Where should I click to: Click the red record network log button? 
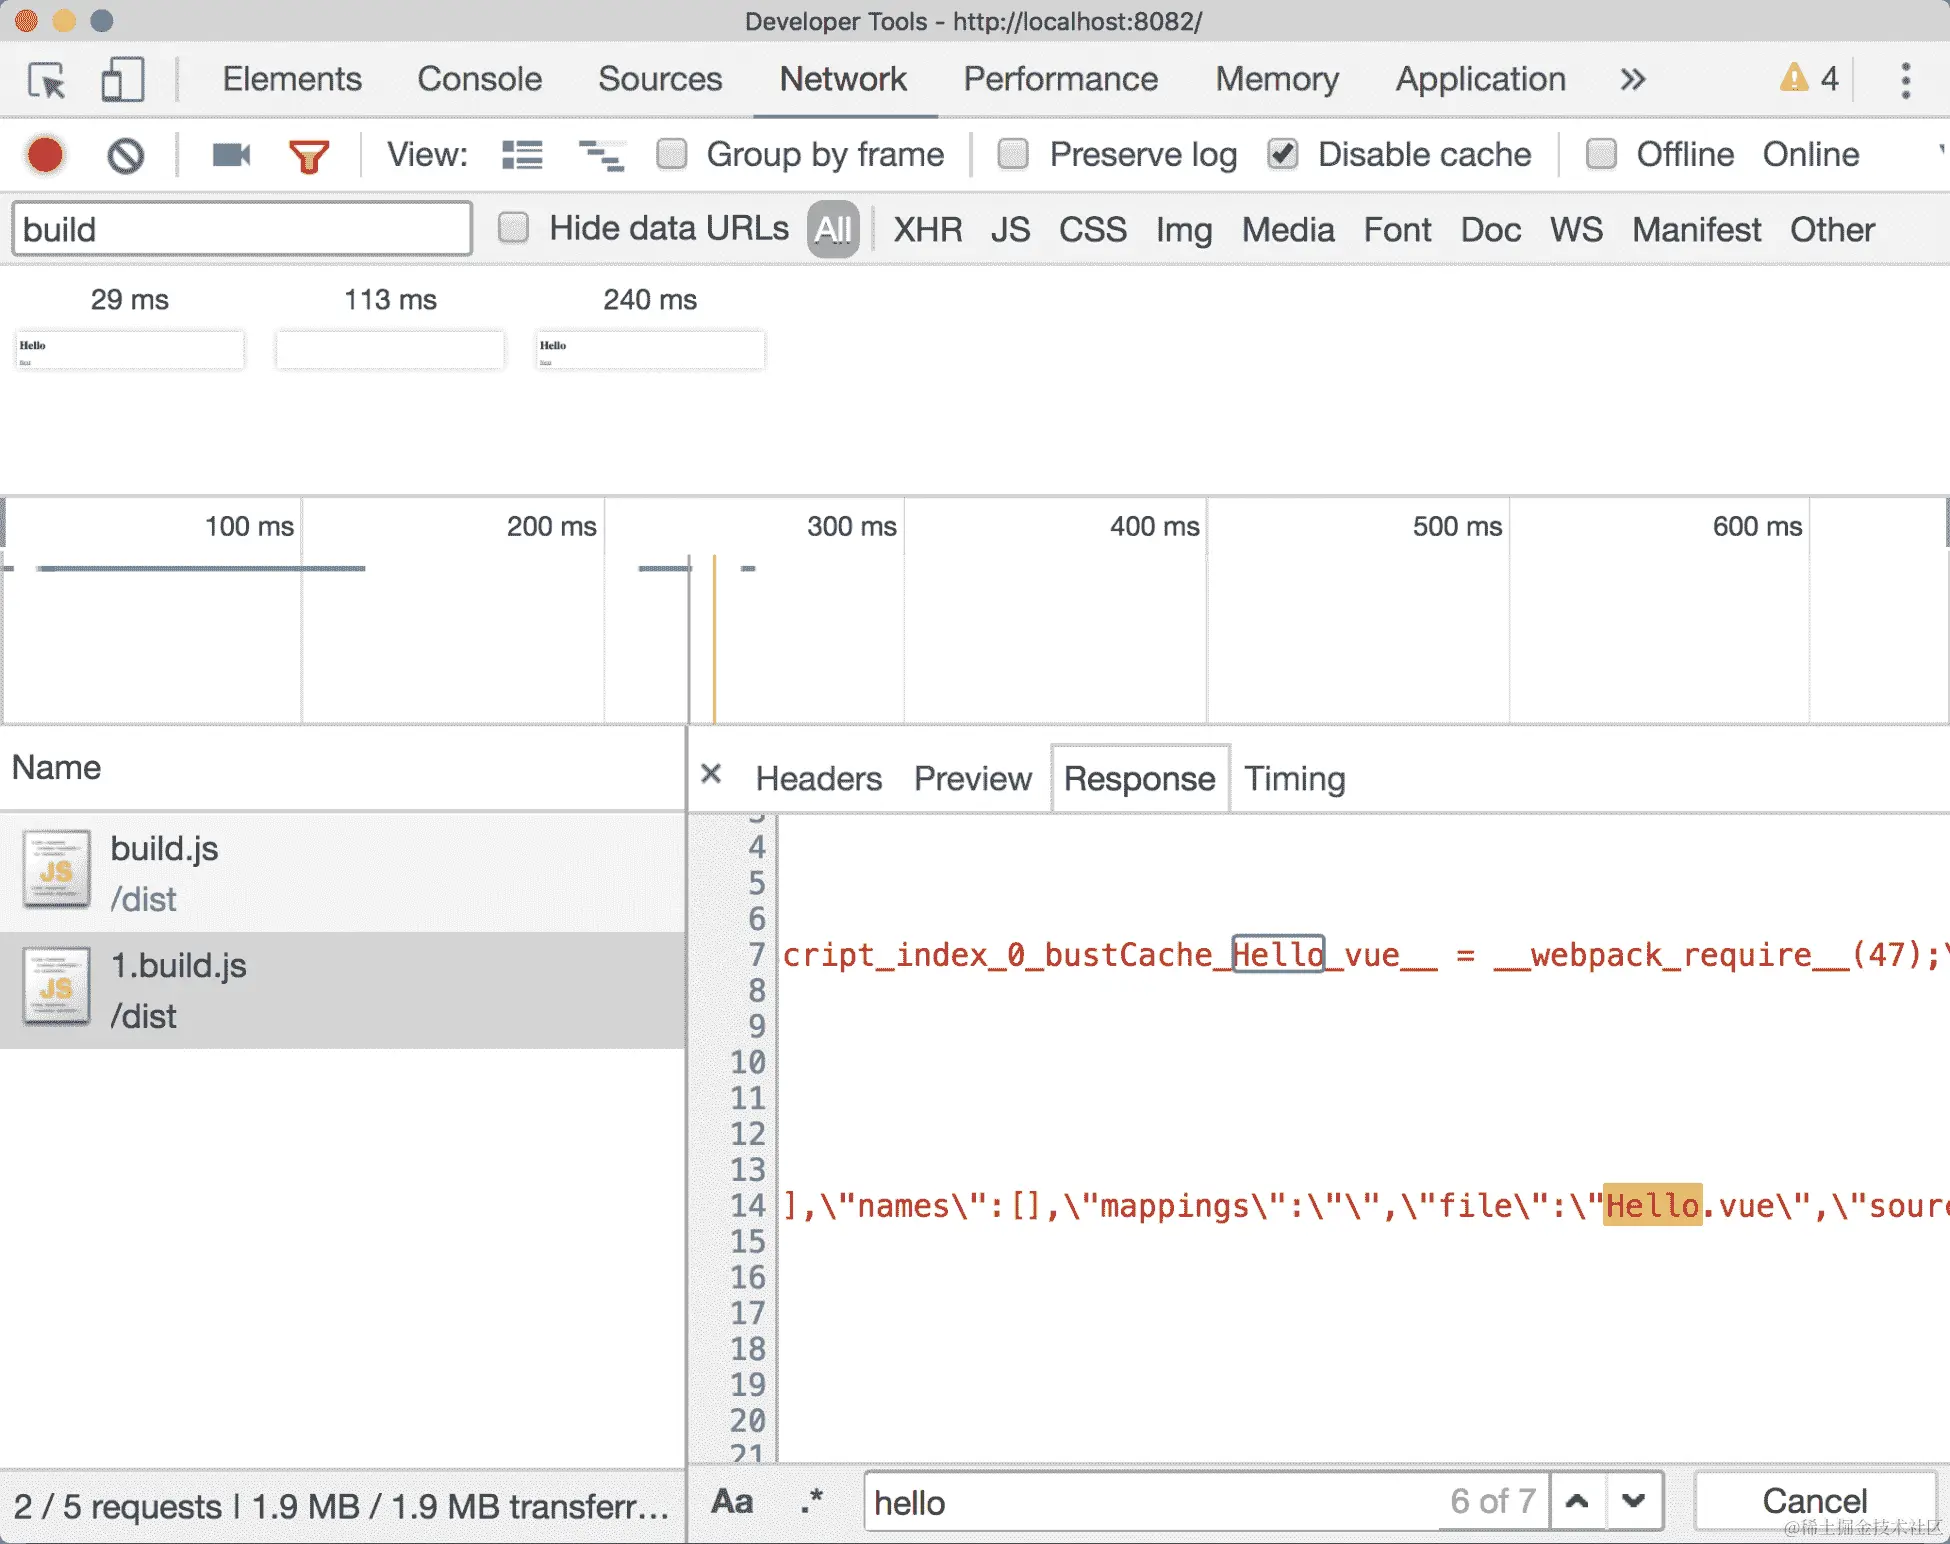(x=45, y=155)
